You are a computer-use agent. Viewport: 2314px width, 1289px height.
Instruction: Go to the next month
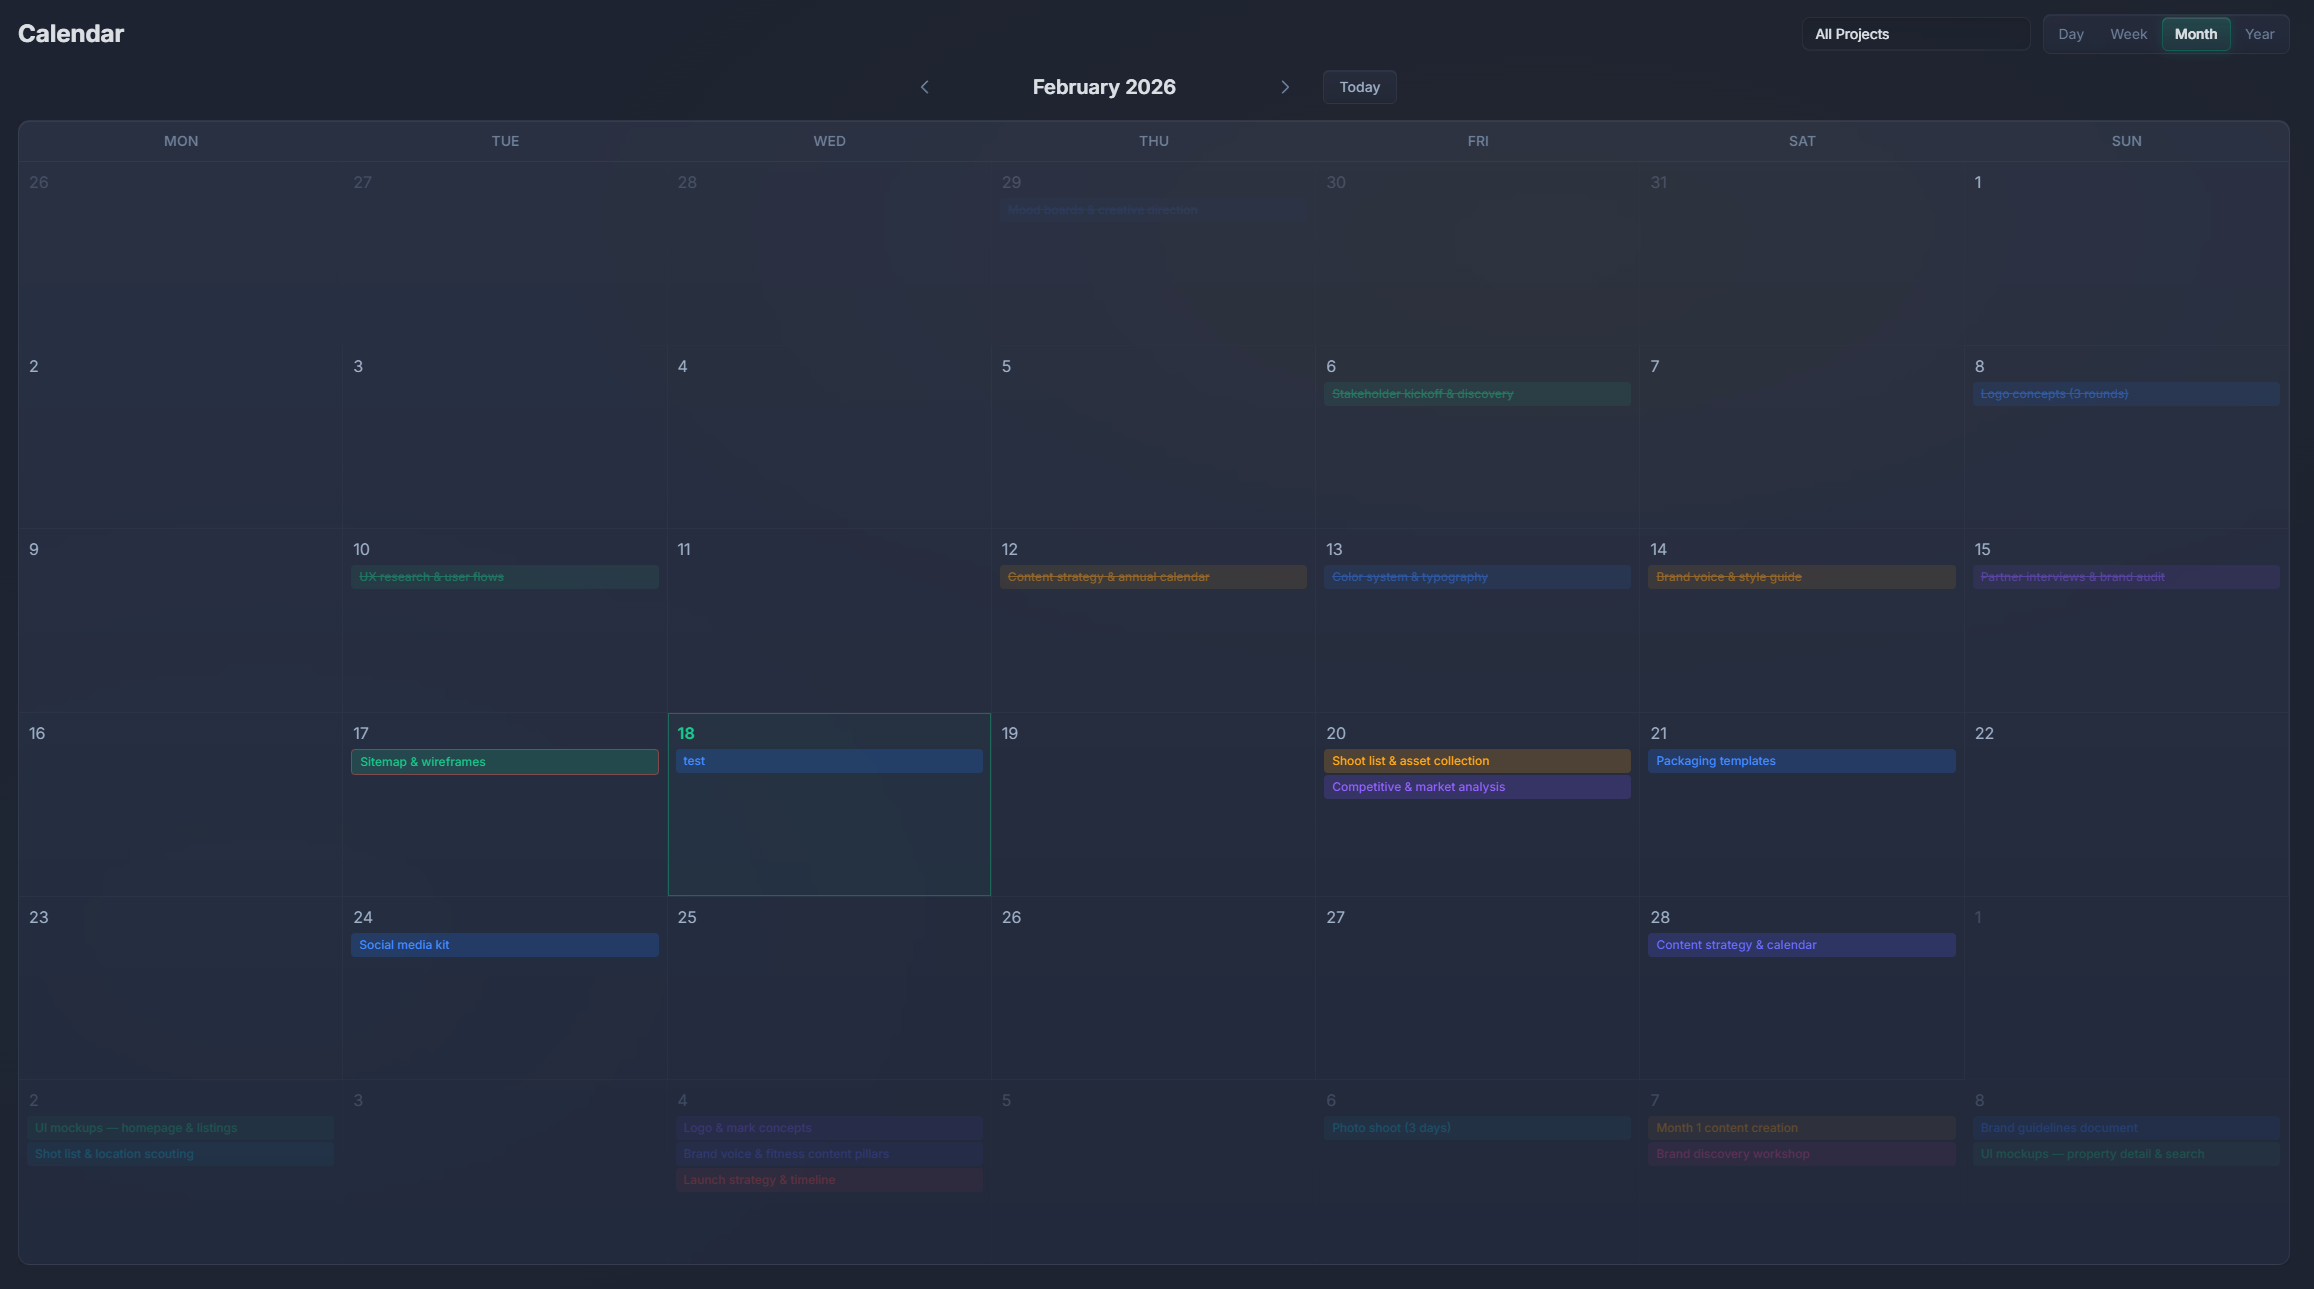click(1285, 87)
